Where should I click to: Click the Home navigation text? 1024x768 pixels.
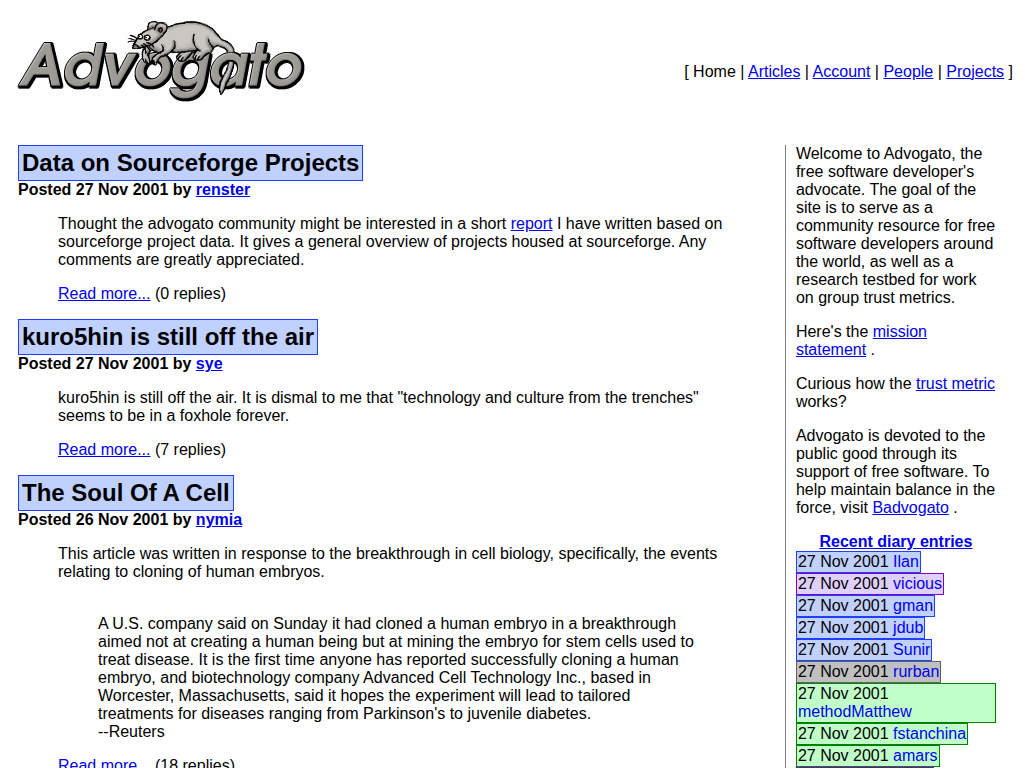pos(714,71)
